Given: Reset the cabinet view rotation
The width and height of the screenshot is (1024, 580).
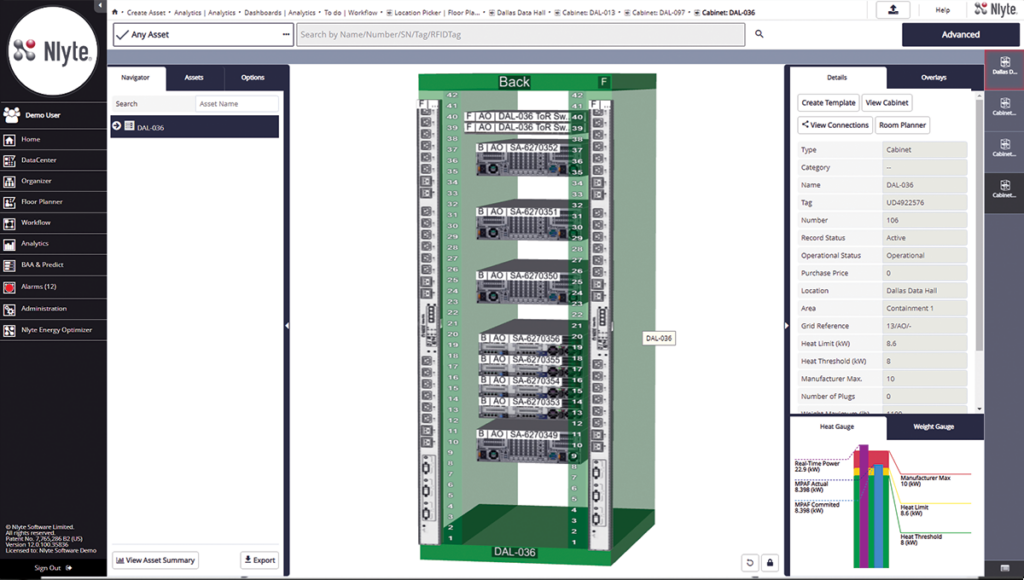Looking at the screenshot, I should (750, 562).
